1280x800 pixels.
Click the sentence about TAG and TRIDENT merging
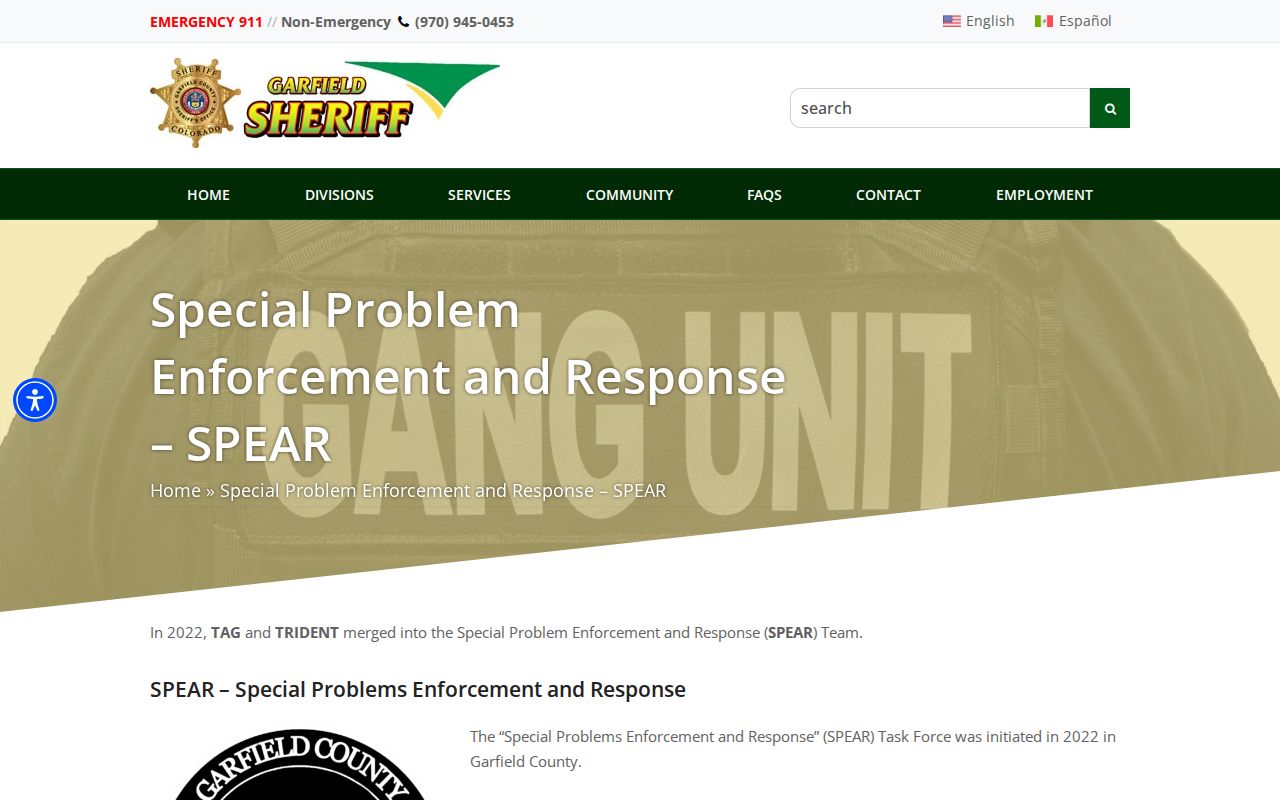pos(506,632)
